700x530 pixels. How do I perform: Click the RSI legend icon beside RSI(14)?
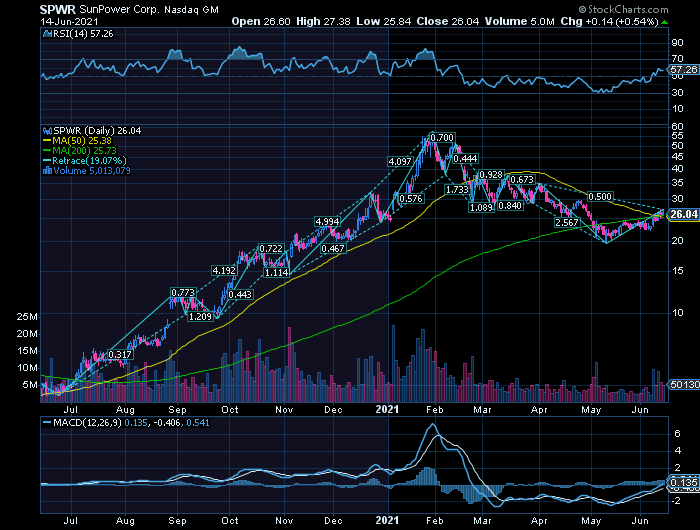47,34
